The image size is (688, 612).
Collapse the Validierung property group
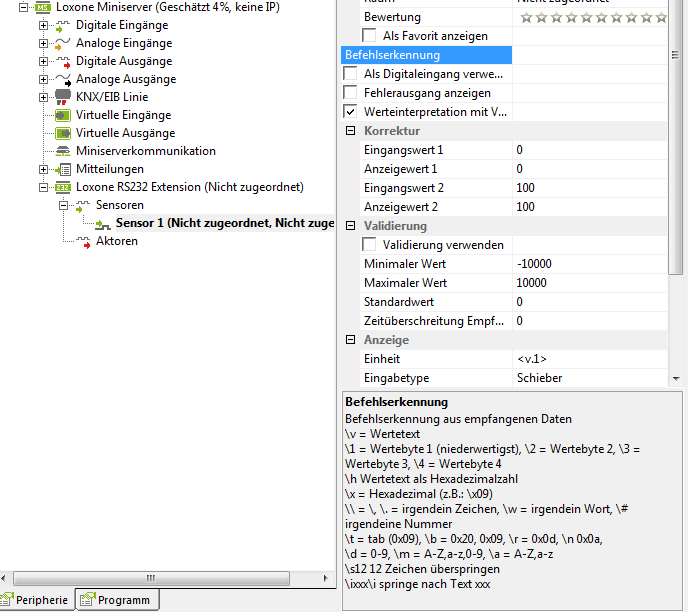point(351,225)
